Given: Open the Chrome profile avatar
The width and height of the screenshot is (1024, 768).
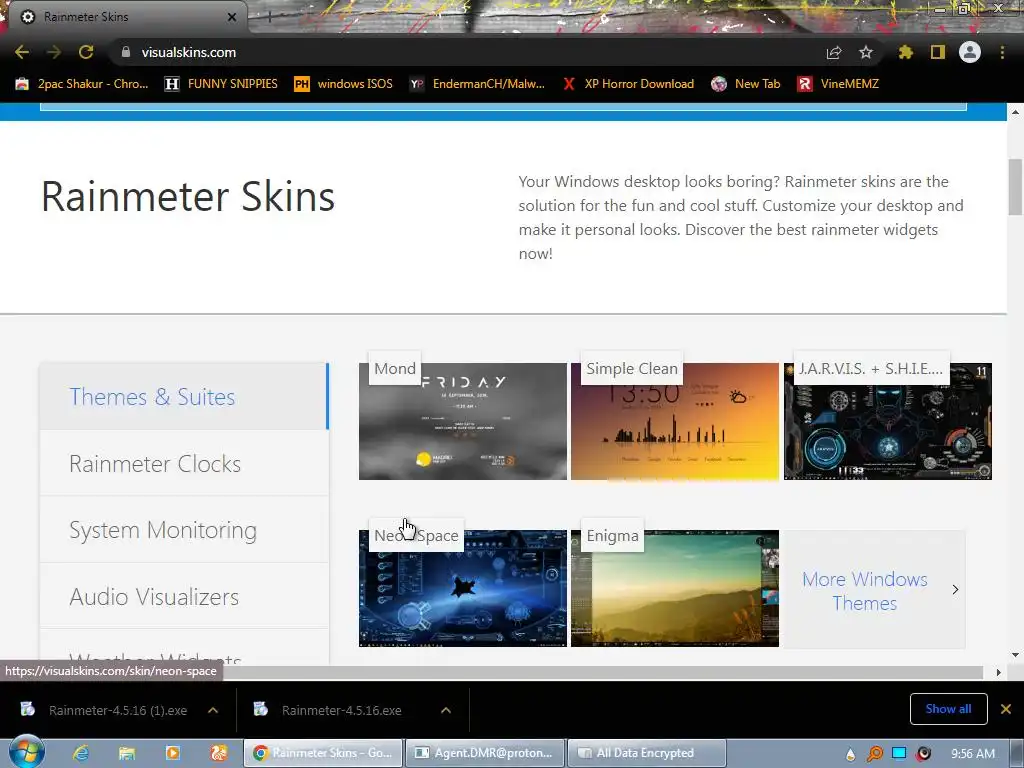Looking at the screenshot, I should [970, 52].
